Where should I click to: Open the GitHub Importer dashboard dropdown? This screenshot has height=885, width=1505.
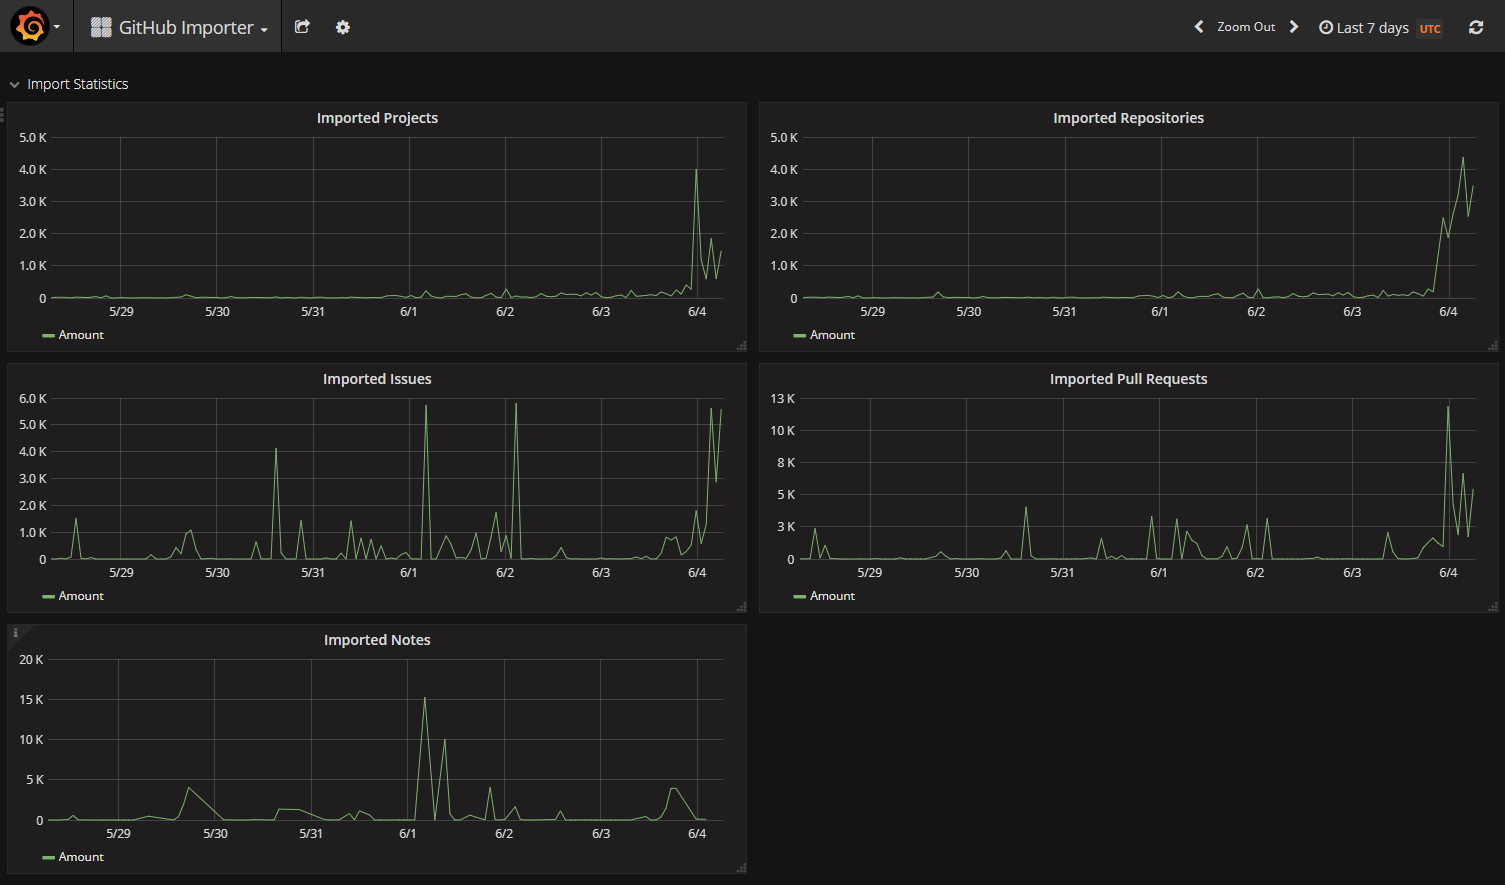point(180,27)
